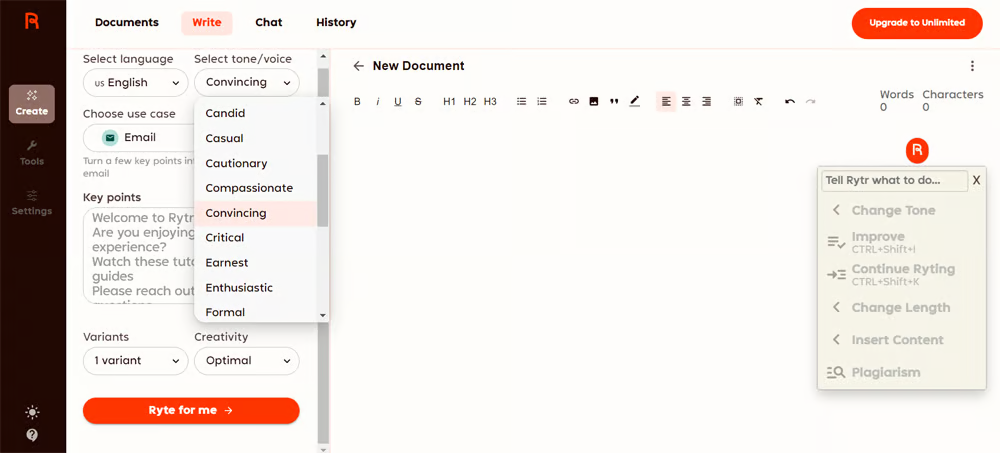Image resolution: width=1000 pixels, height=453 pixels.
Task: Apply H1 heading style
Action: tap(450, 101)
